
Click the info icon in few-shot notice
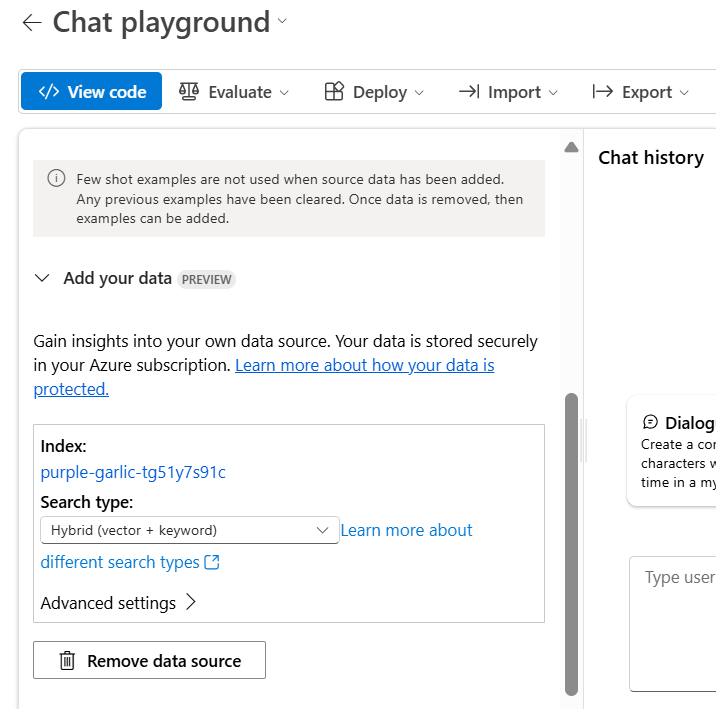coord(57,178)
